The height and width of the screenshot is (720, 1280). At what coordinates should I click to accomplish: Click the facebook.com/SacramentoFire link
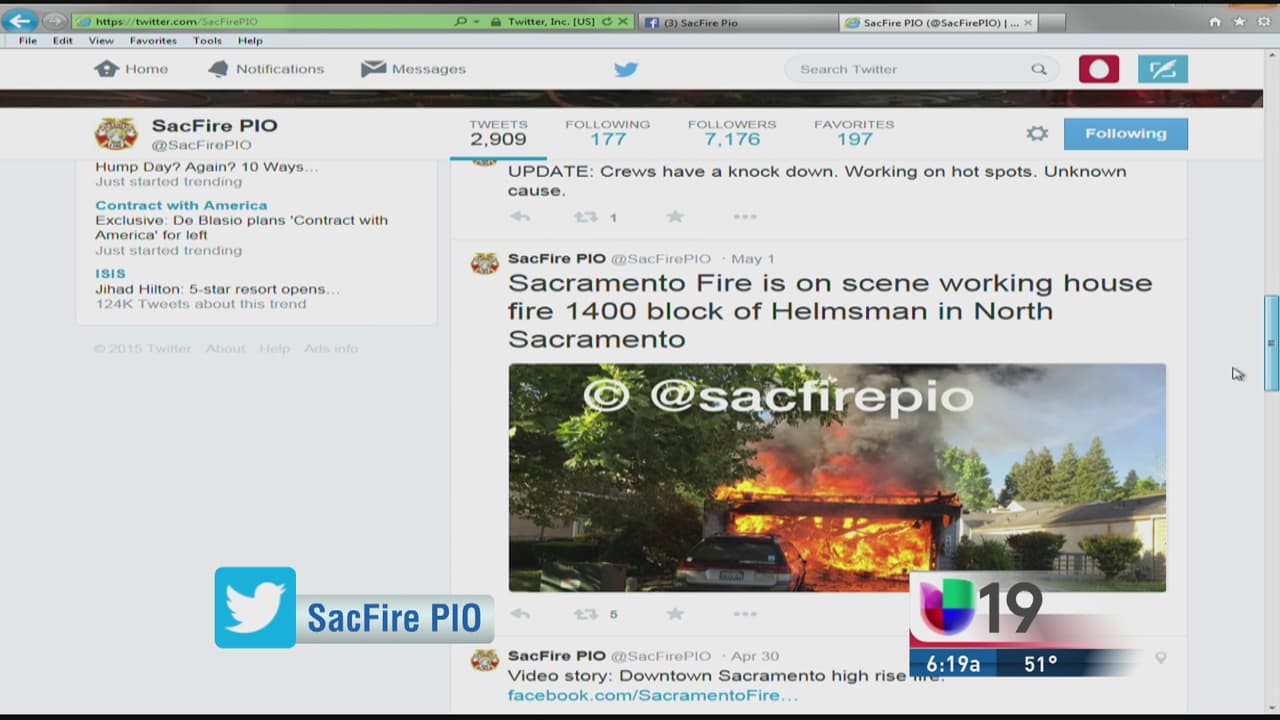652,695
